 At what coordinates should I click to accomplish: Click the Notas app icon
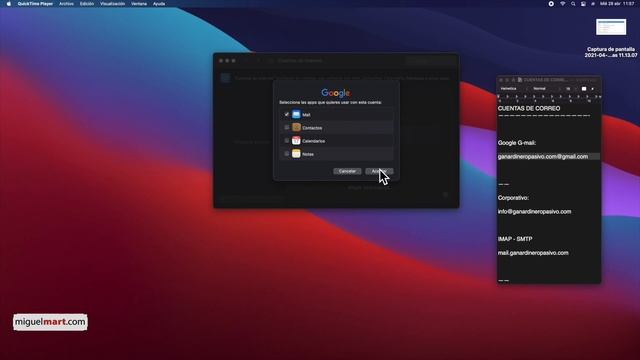pyautogui.click(x=296, y=153)
